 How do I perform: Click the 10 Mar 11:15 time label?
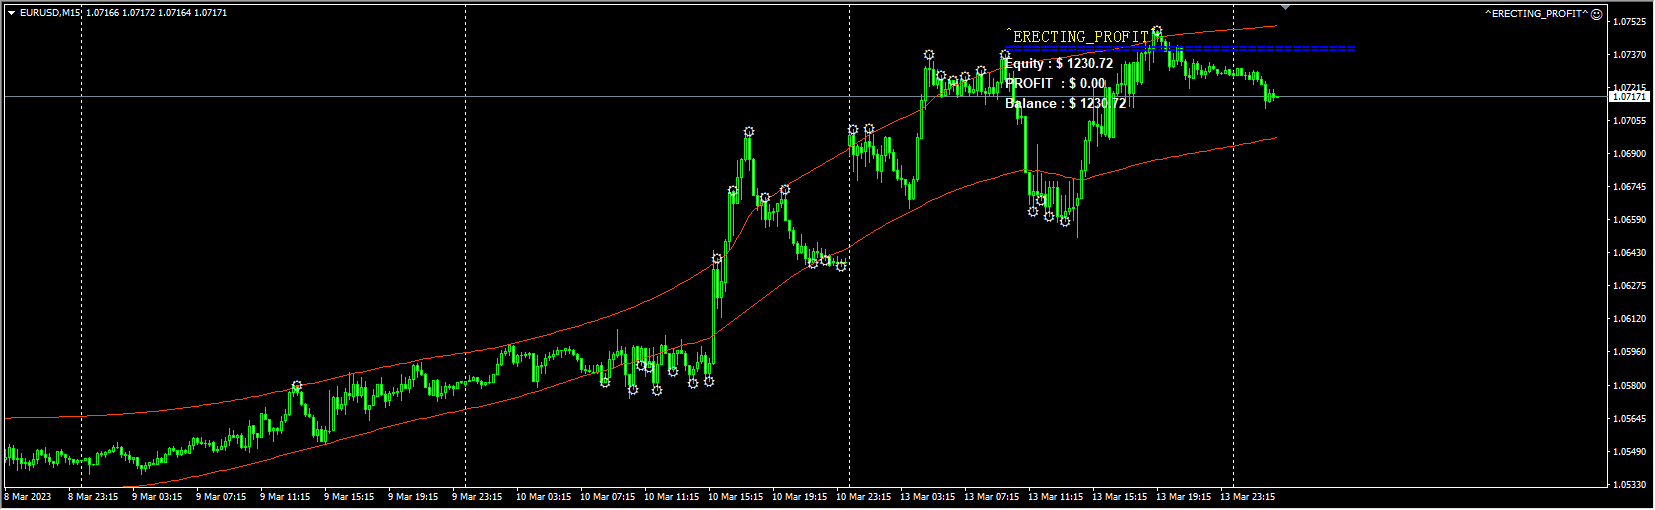(672, 497)
